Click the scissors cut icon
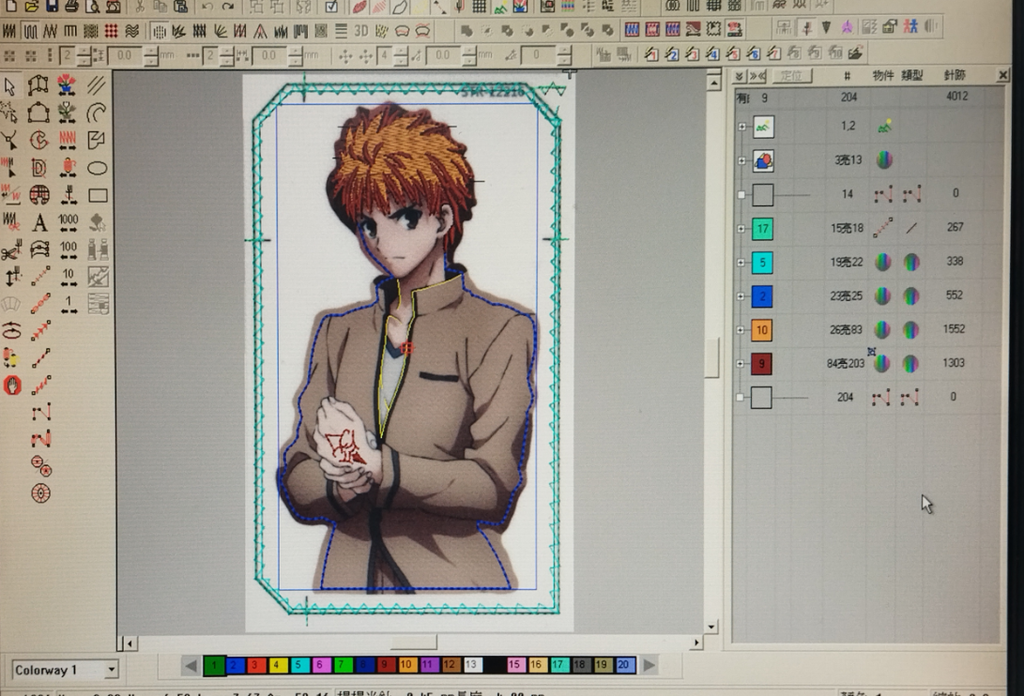1024x696 pixels. (x=139, y=7)
